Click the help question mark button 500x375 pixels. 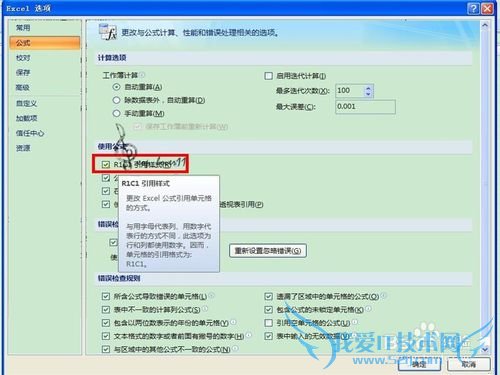click(474, 8)
